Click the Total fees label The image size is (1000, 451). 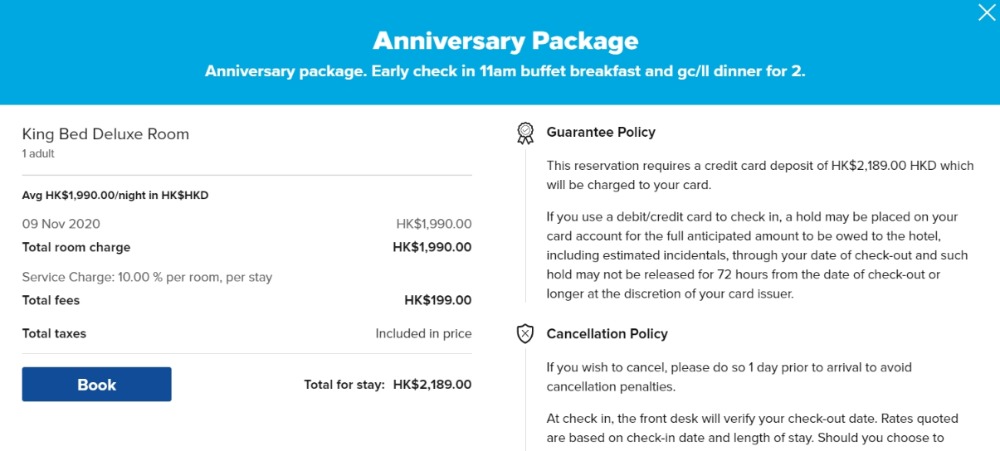click(51, 300)
